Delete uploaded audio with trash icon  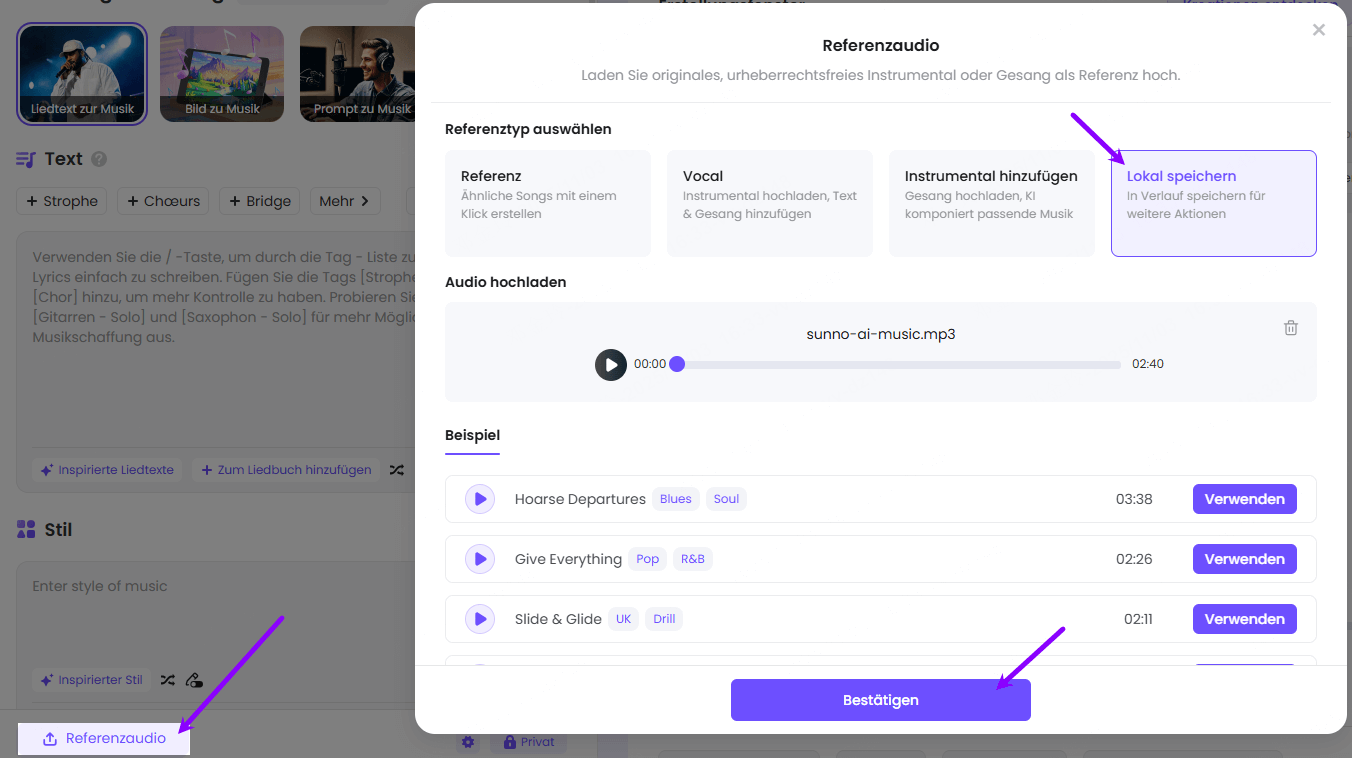tap(1291, 328)
